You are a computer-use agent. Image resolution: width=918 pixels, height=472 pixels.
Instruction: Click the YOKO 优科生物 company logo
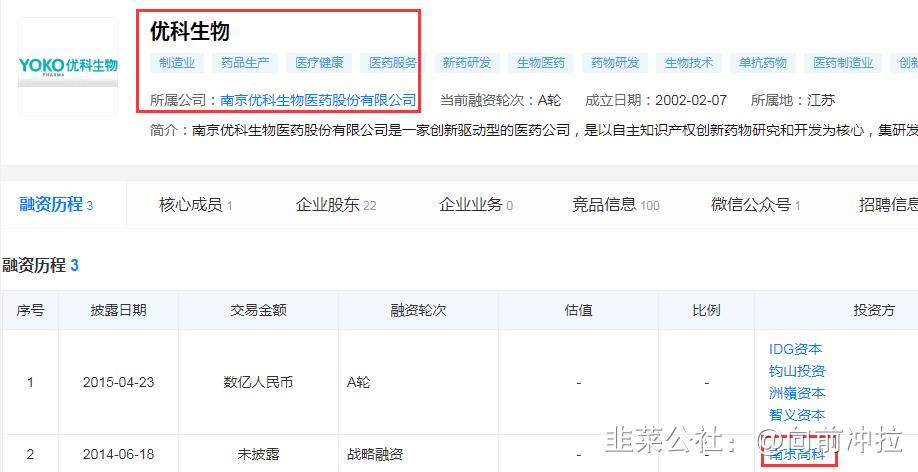pos(68,67)
